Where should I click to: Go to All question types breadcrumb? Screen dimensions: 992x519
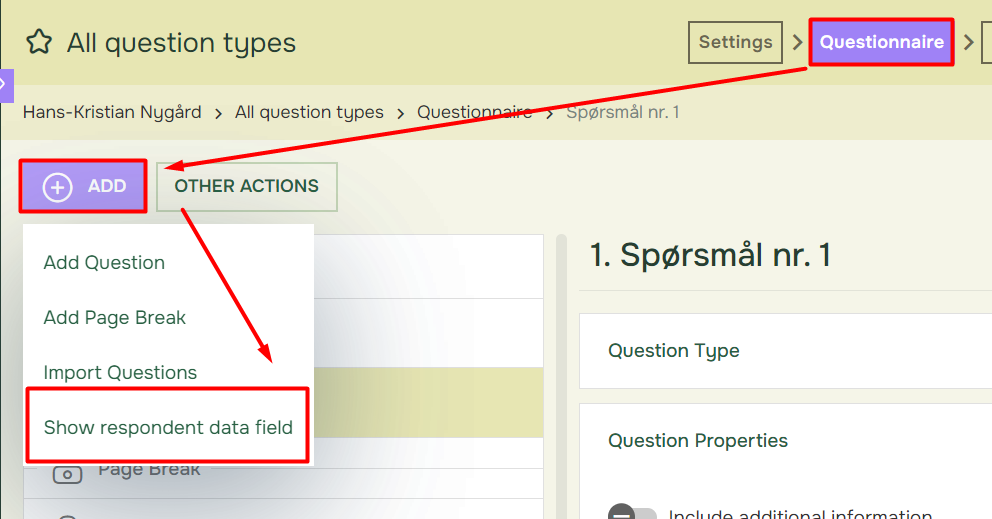(309, 113)
